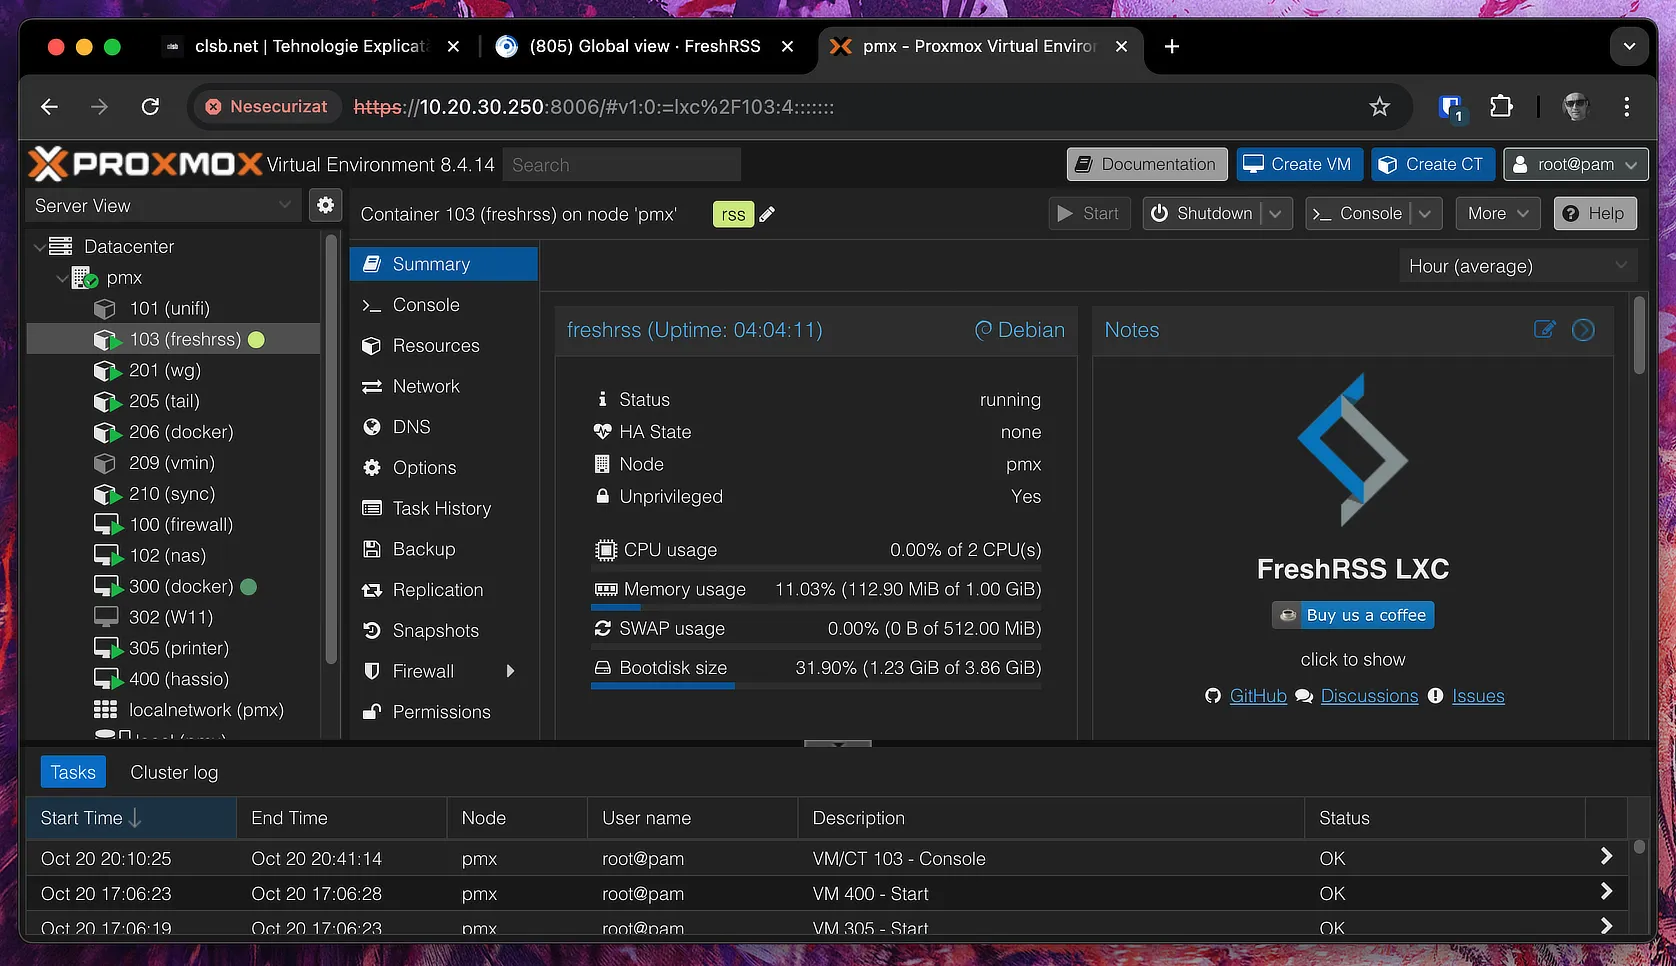Open the GitHub link in Notes

pos(1257,696)
